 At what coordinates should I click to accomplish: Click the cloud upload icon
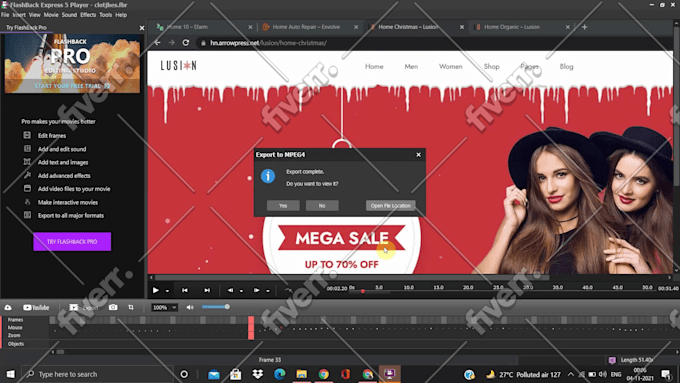(8, 307)
